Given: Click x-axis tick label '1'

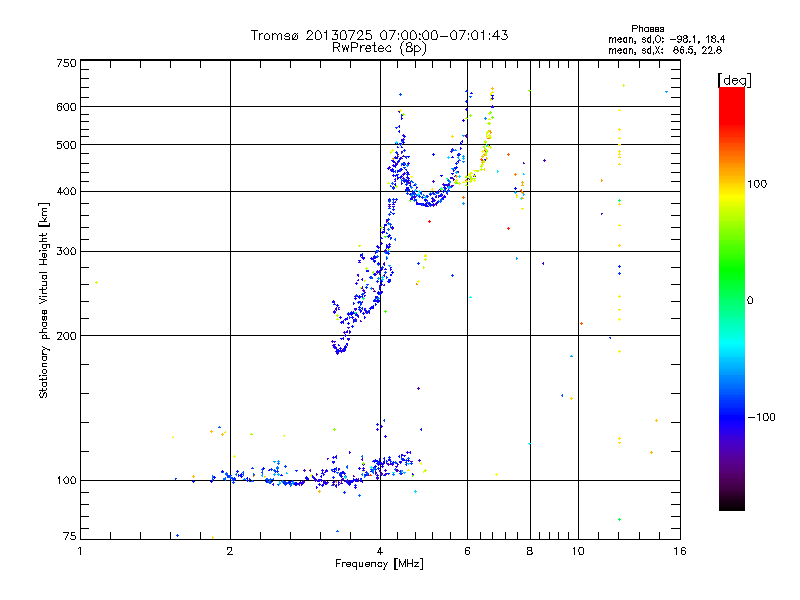Looking at the screenshot, I should tap(80, 551).
